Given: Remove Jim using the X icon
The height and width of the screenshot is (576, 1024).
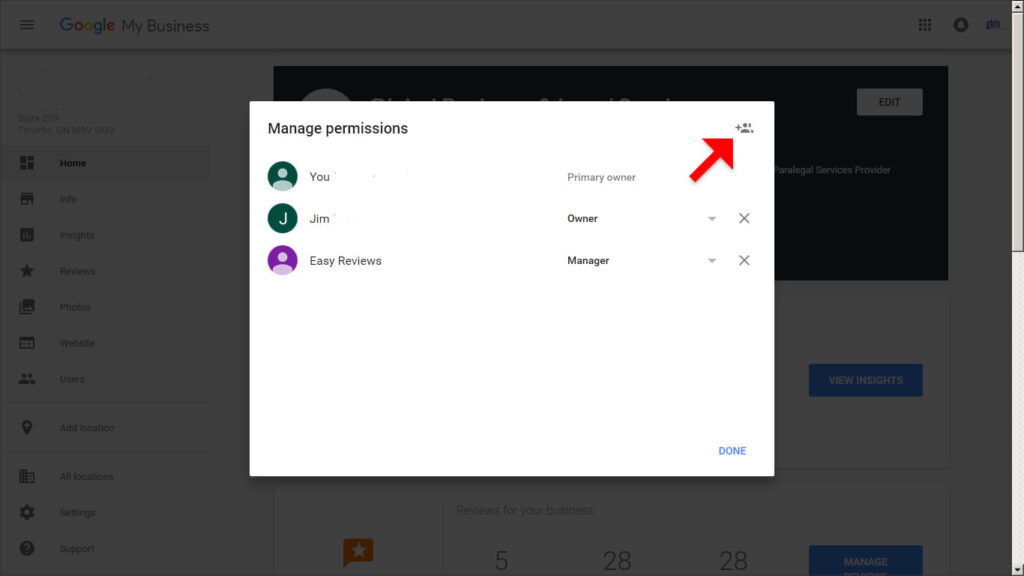Looking at the screenshot, I should [744, 218].
